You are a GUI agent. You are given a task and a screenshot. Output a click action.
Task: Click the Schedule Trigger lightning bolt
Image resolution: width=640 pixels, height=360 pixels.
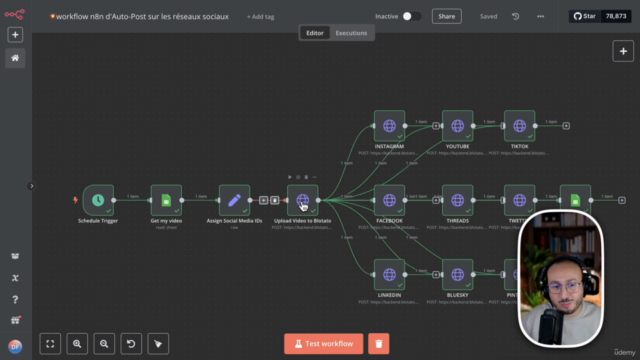(x=76, y=200)
